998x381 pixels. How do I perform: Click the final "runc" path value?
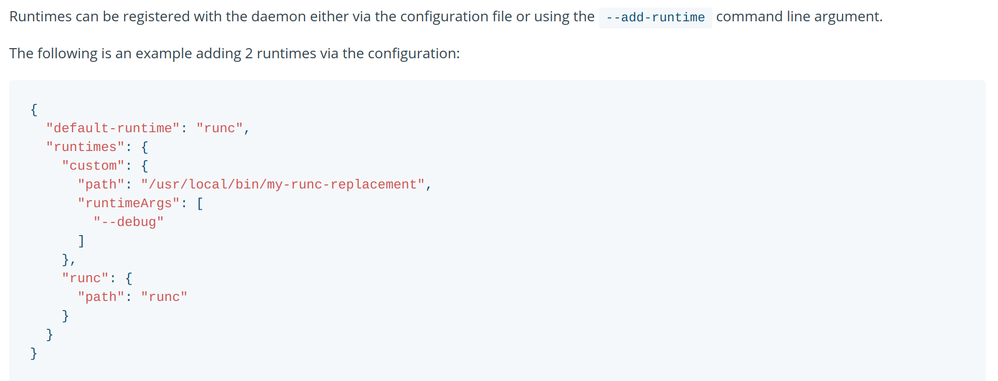pyautogui.click(x=164, y=296)
